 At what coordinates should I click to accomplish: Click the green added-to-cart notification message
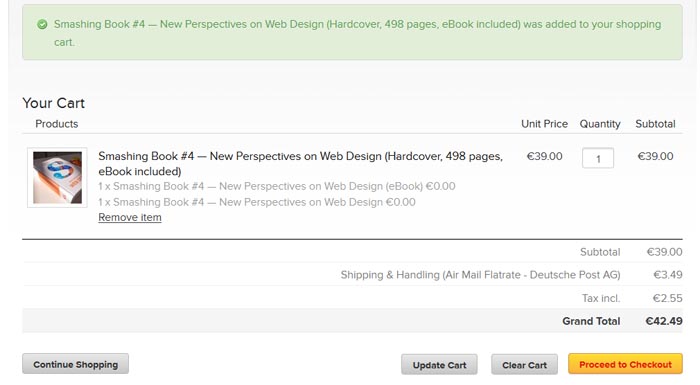pyautogui.click(x=352, y=33)
